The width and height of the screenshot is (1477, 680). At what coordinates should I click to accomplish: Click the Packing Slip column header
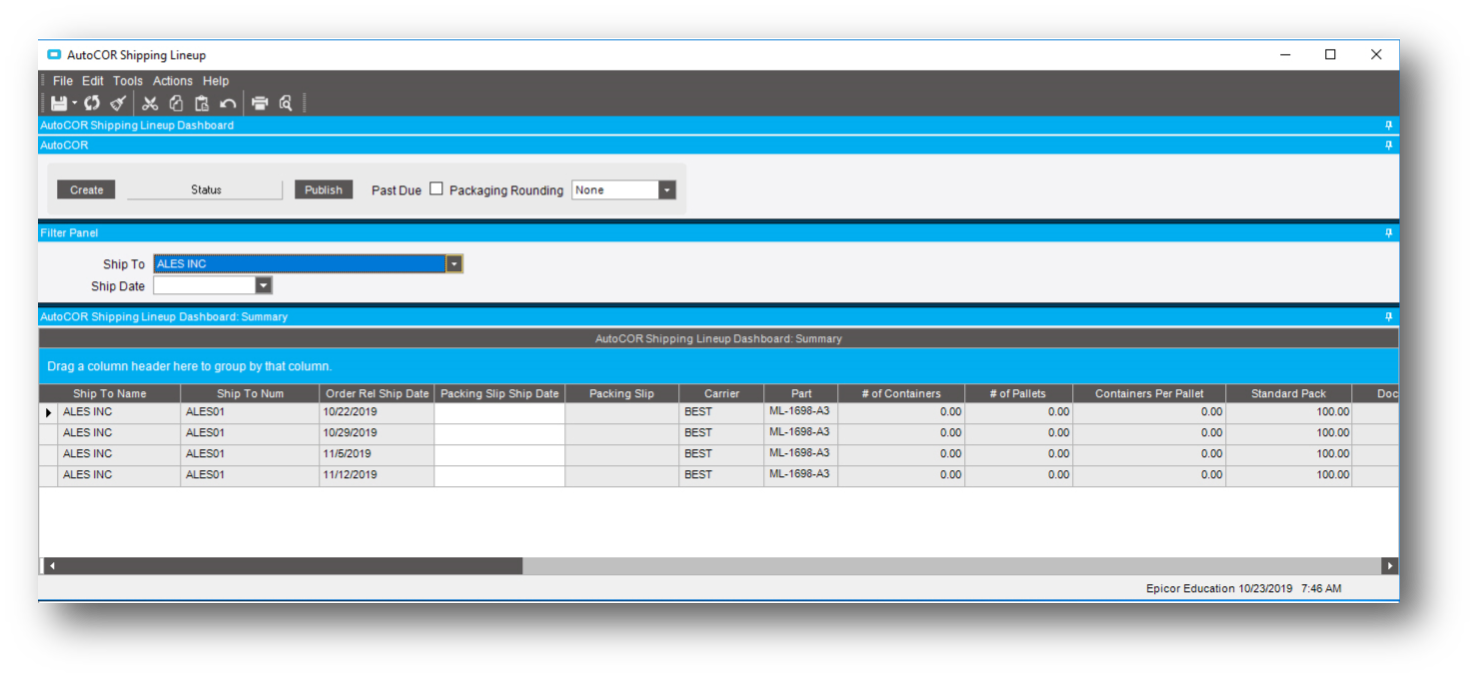[621, 394]
